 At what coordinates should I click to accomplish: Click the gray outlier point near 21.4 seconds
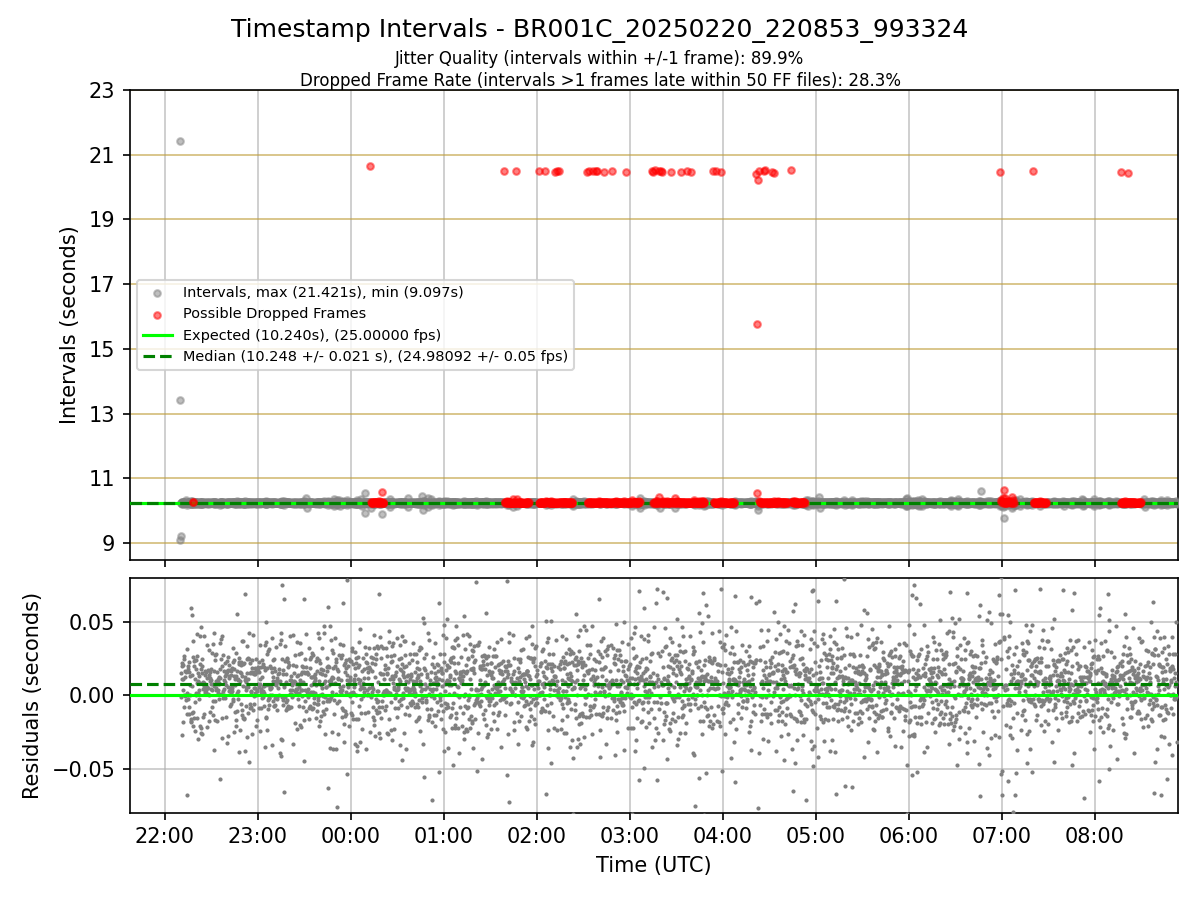pyautogui.click(x=180, y=141)
